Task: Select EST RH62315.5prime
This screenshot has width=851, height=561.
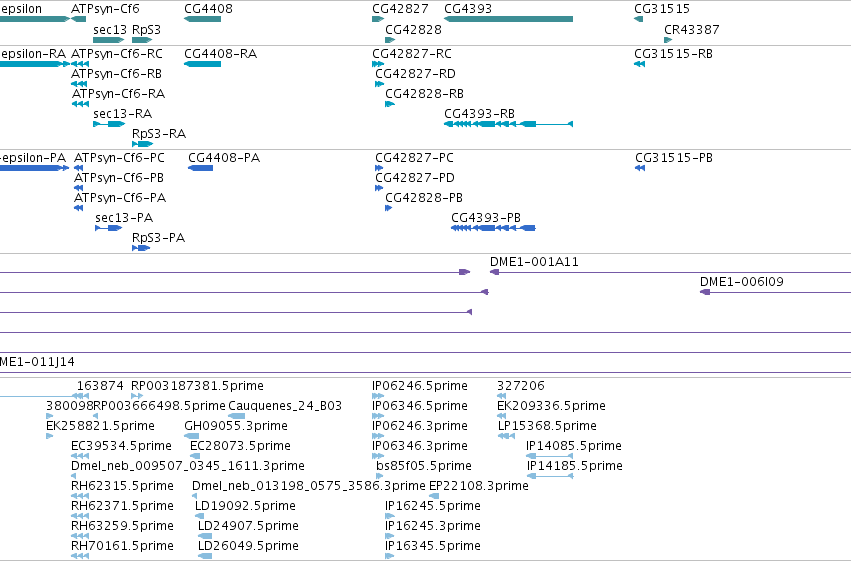Action: [x=123, y=486]
